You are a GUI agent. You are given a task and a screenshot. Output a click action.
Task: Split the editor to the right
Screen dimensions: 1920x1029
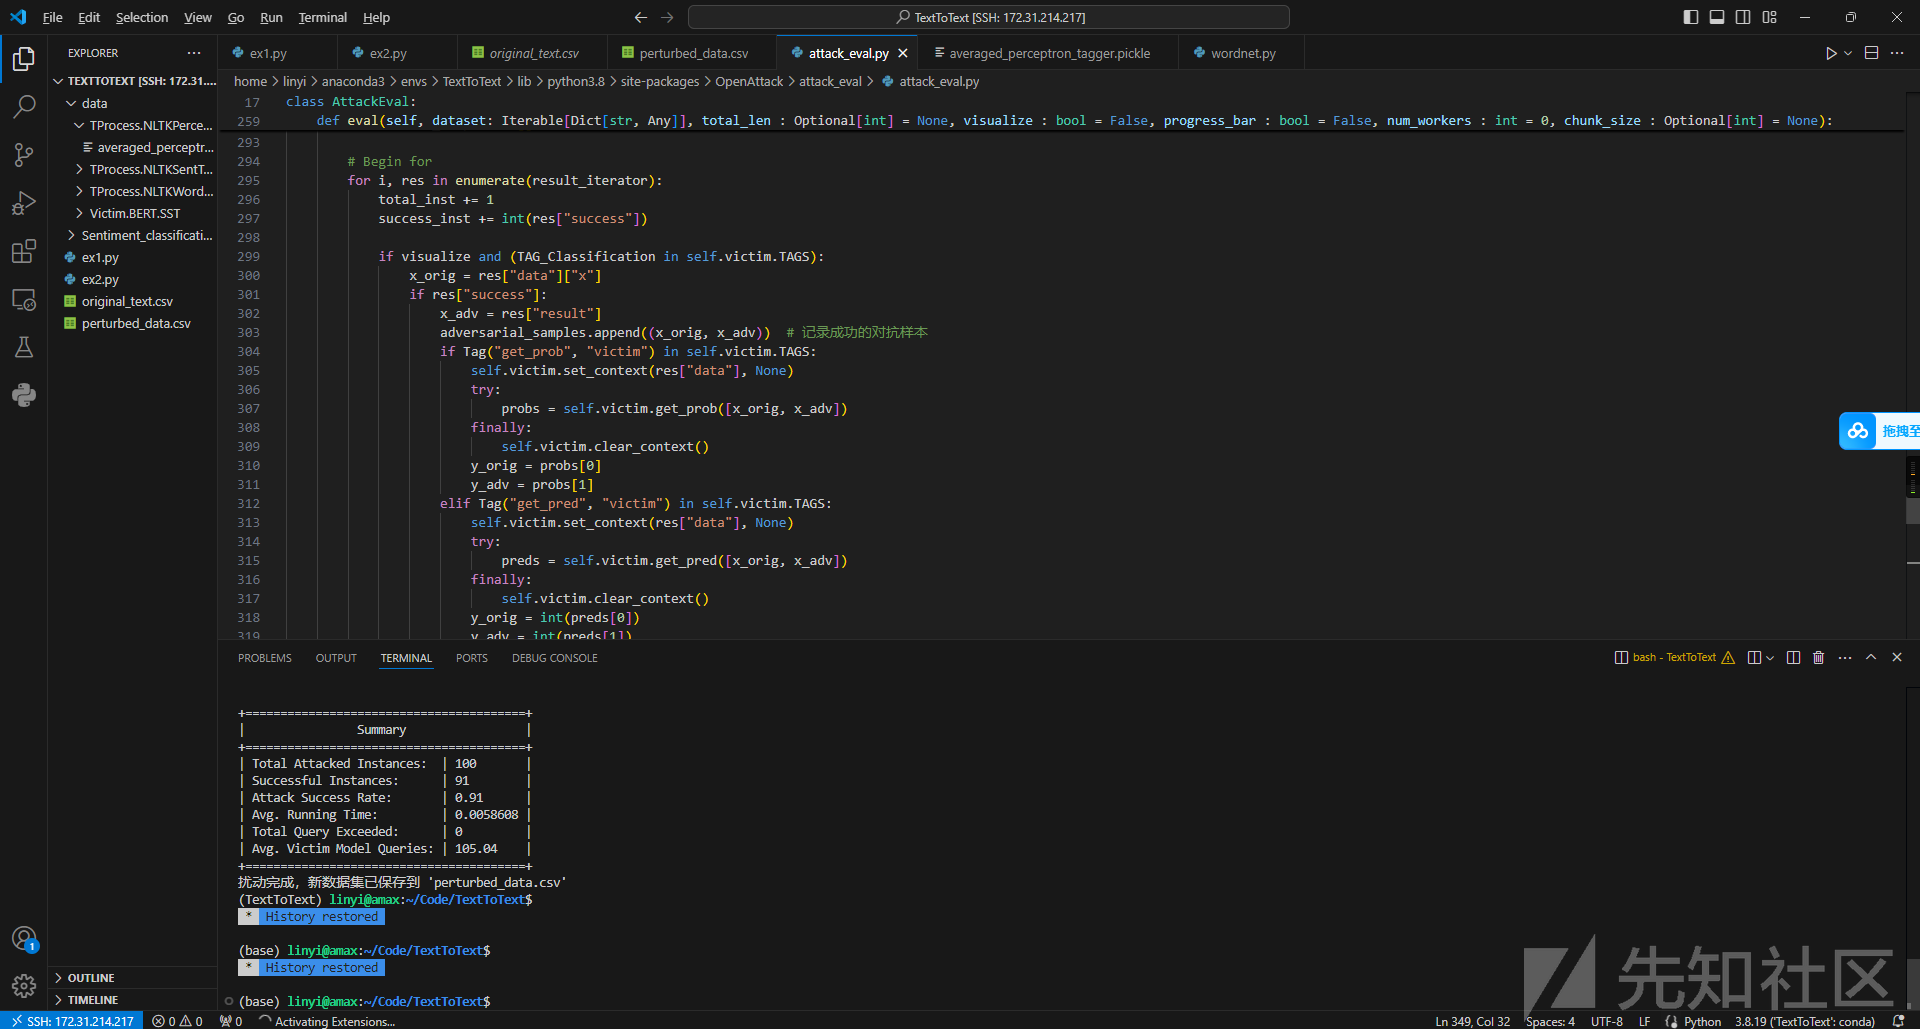click(x=1871, y=53)
